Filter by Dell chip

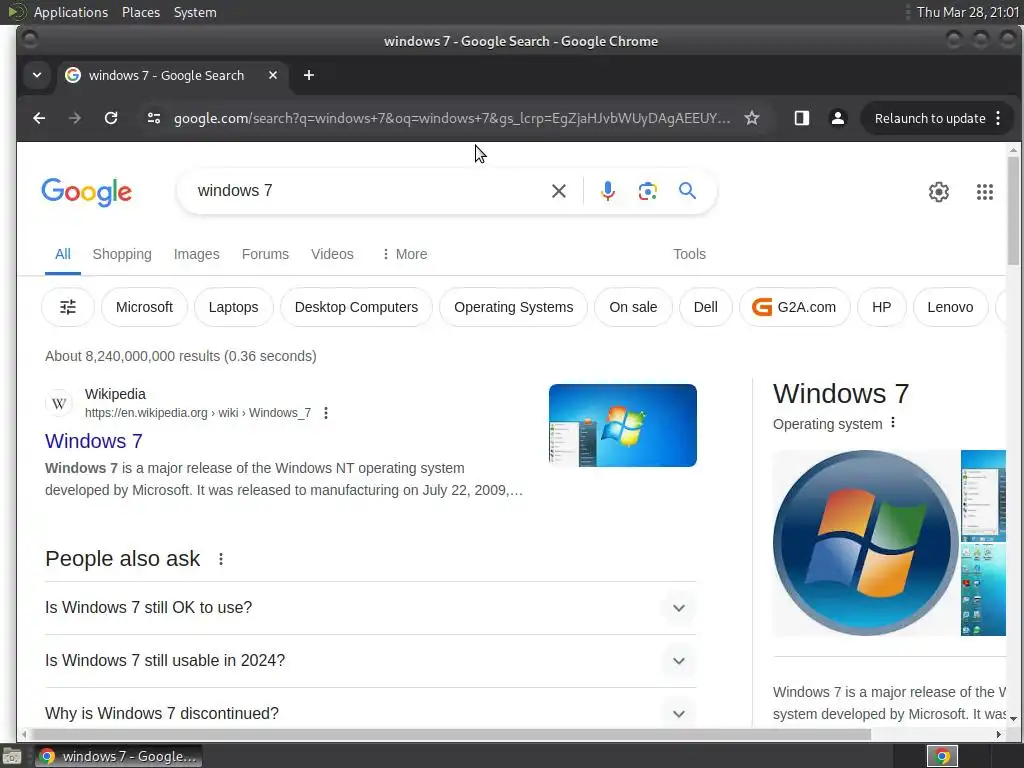tap(705, 307)
